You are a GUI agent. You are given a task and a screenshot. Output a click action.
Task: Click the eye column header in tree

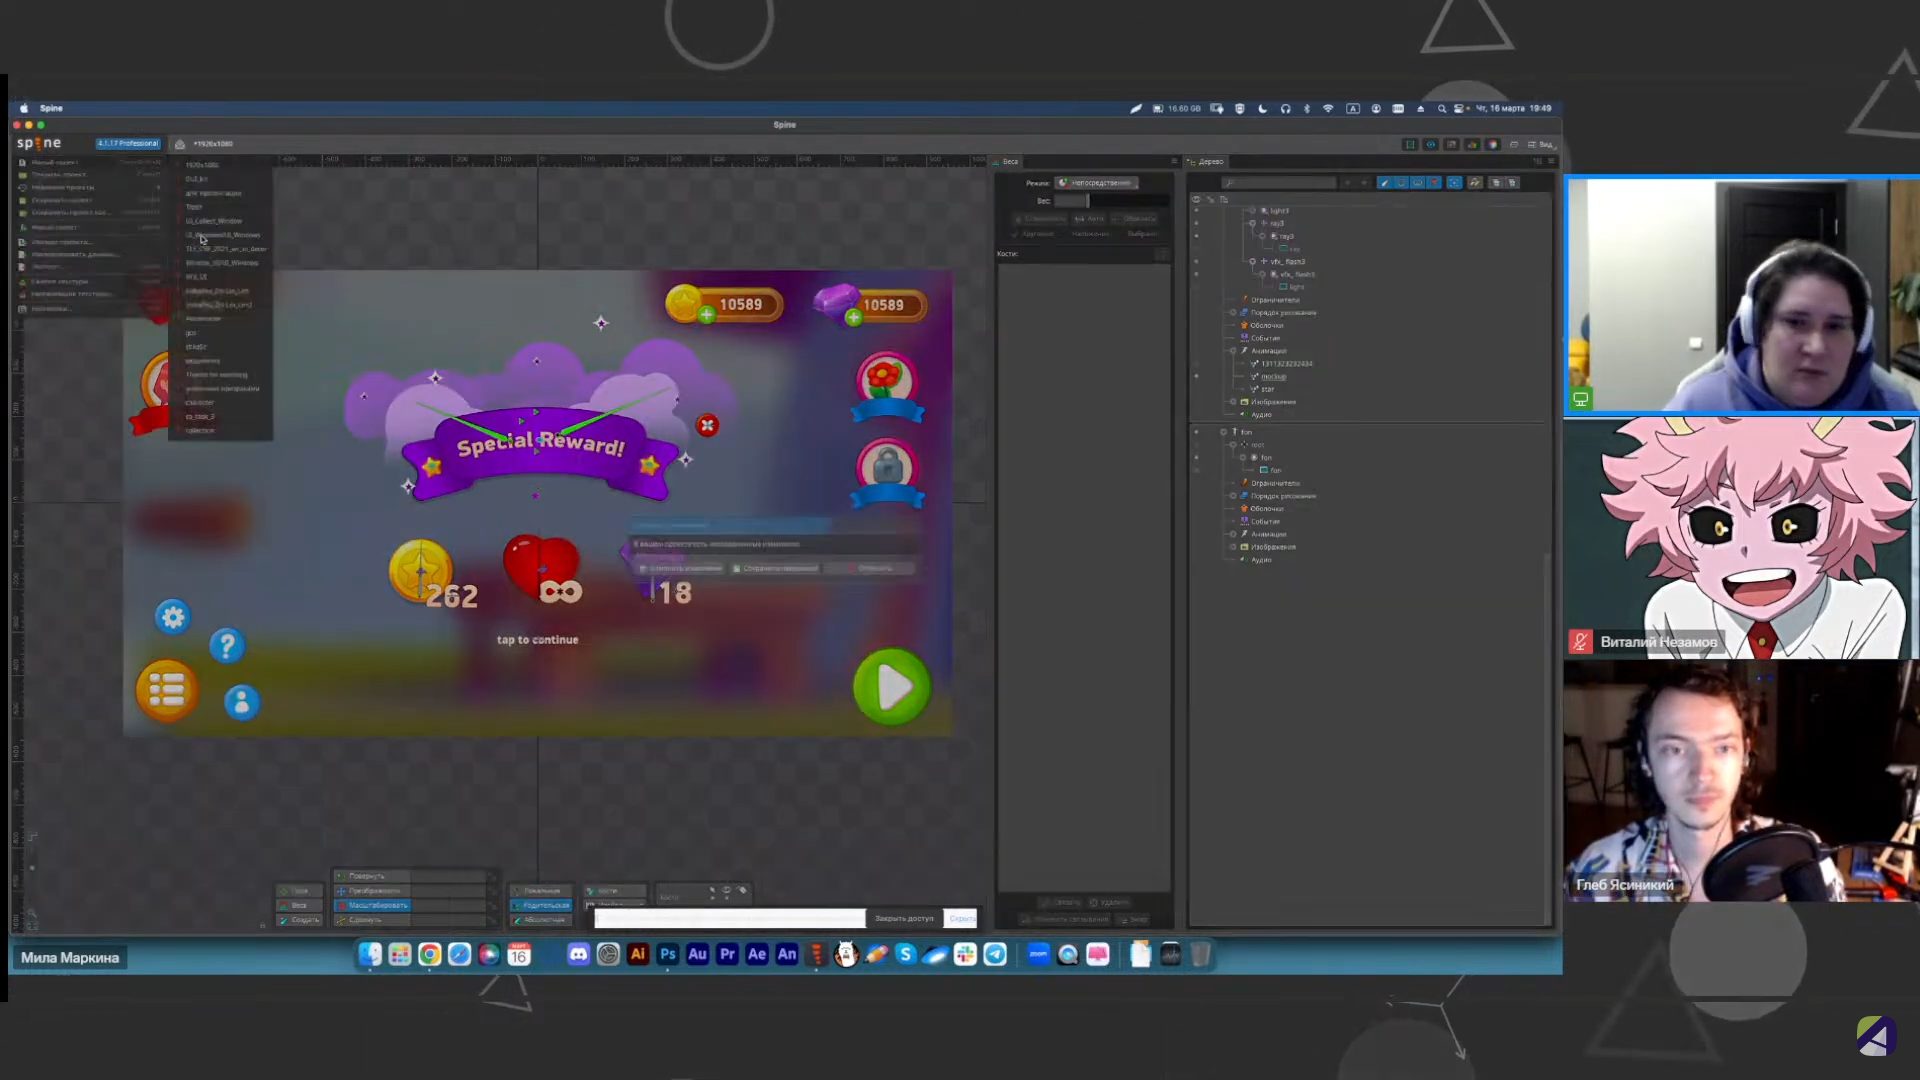(x=1196, y=199)
